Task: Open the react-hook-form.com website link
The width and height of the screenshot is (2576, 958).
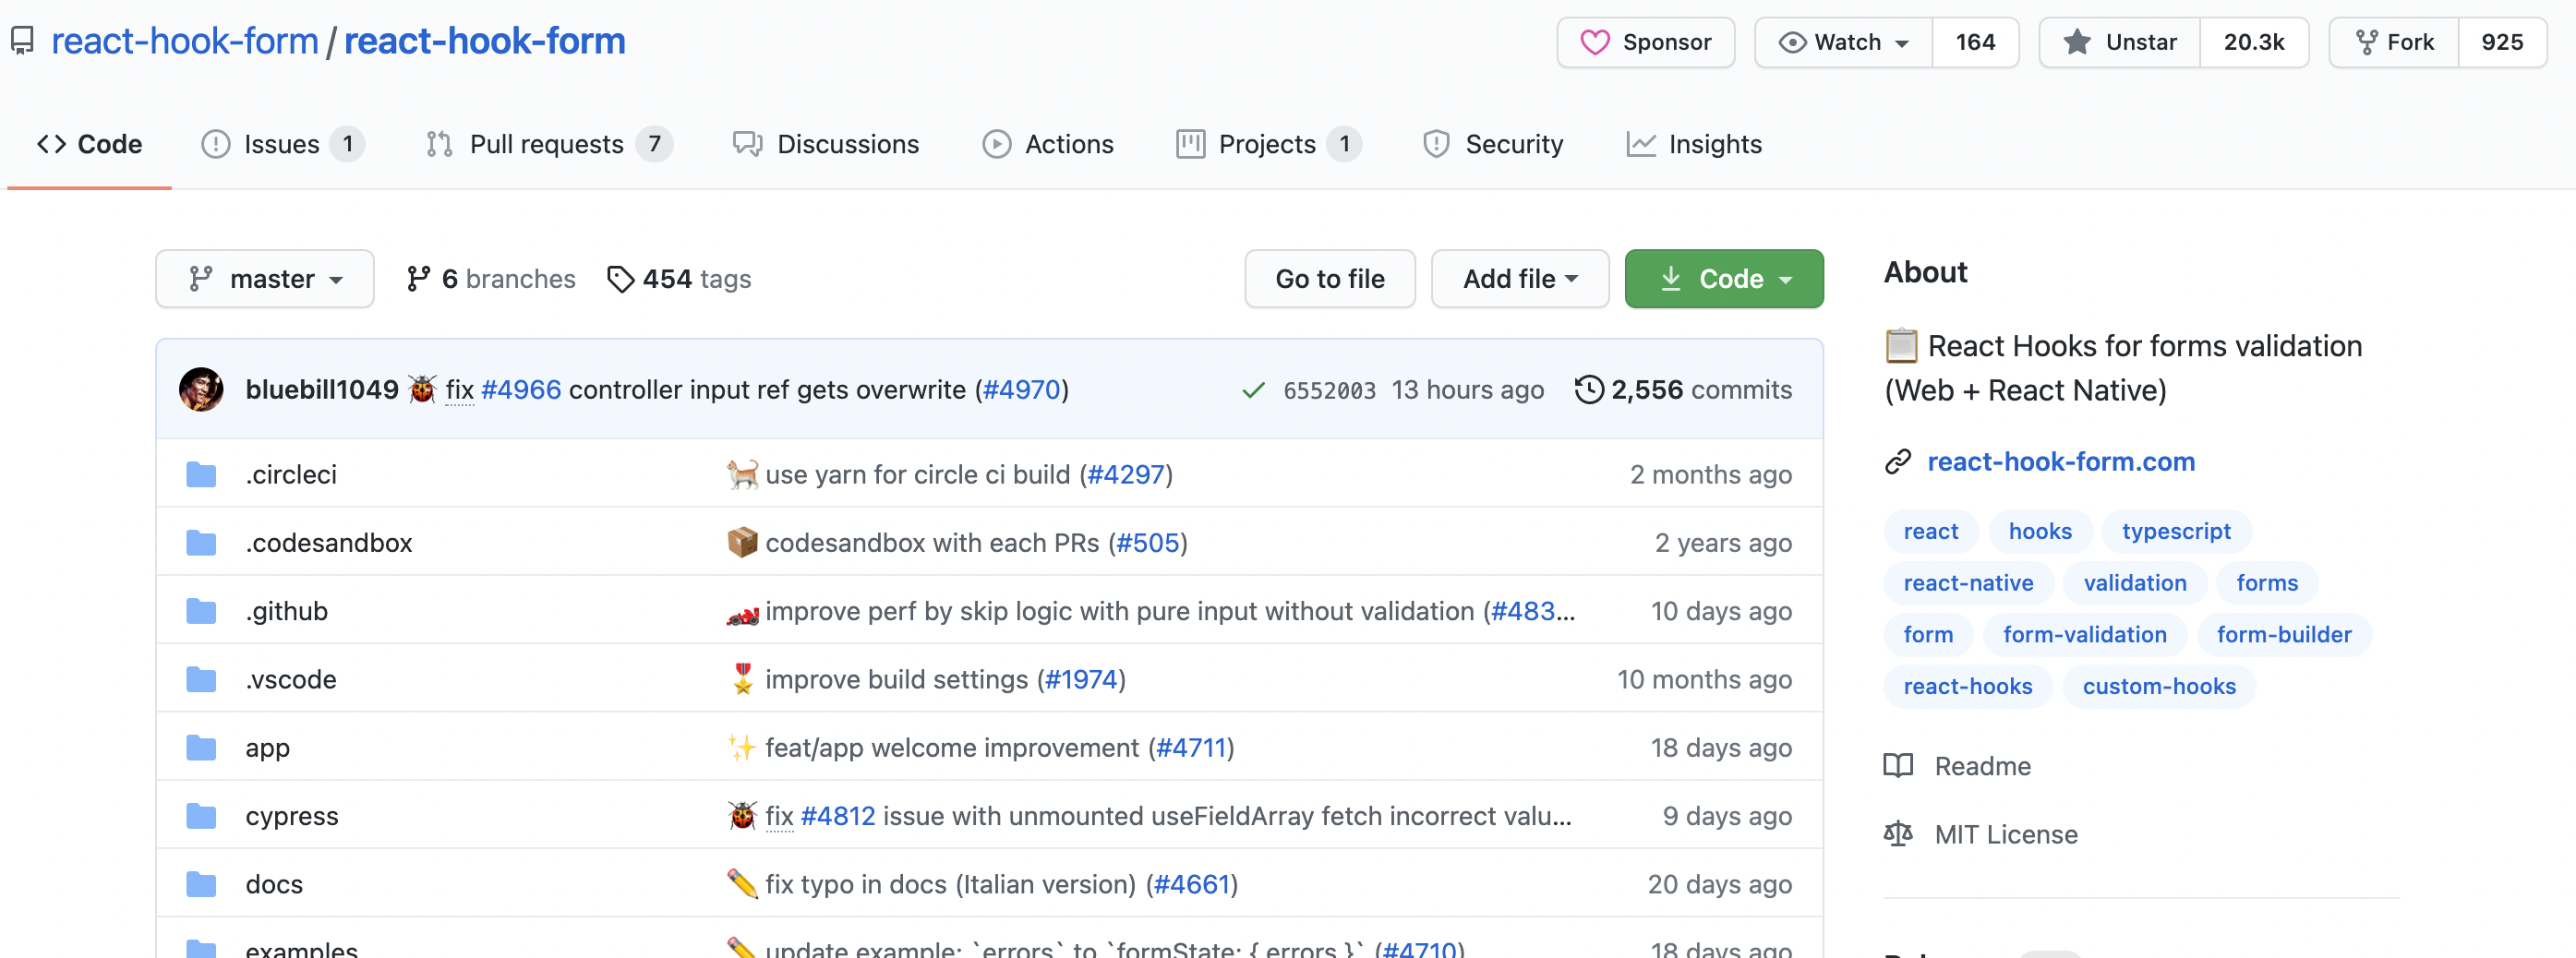Action: click(2061, 462)
